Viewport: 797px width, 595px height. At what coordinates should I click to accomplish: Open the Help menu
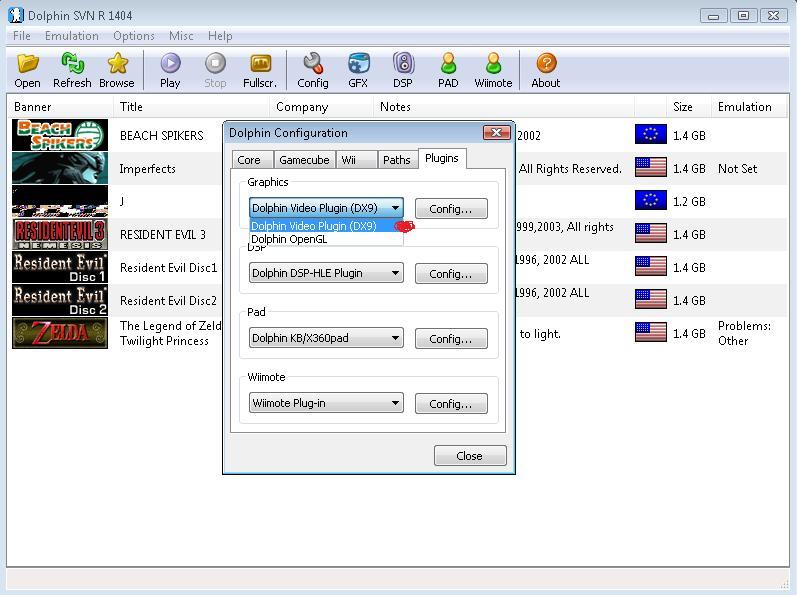click(220, 36)
